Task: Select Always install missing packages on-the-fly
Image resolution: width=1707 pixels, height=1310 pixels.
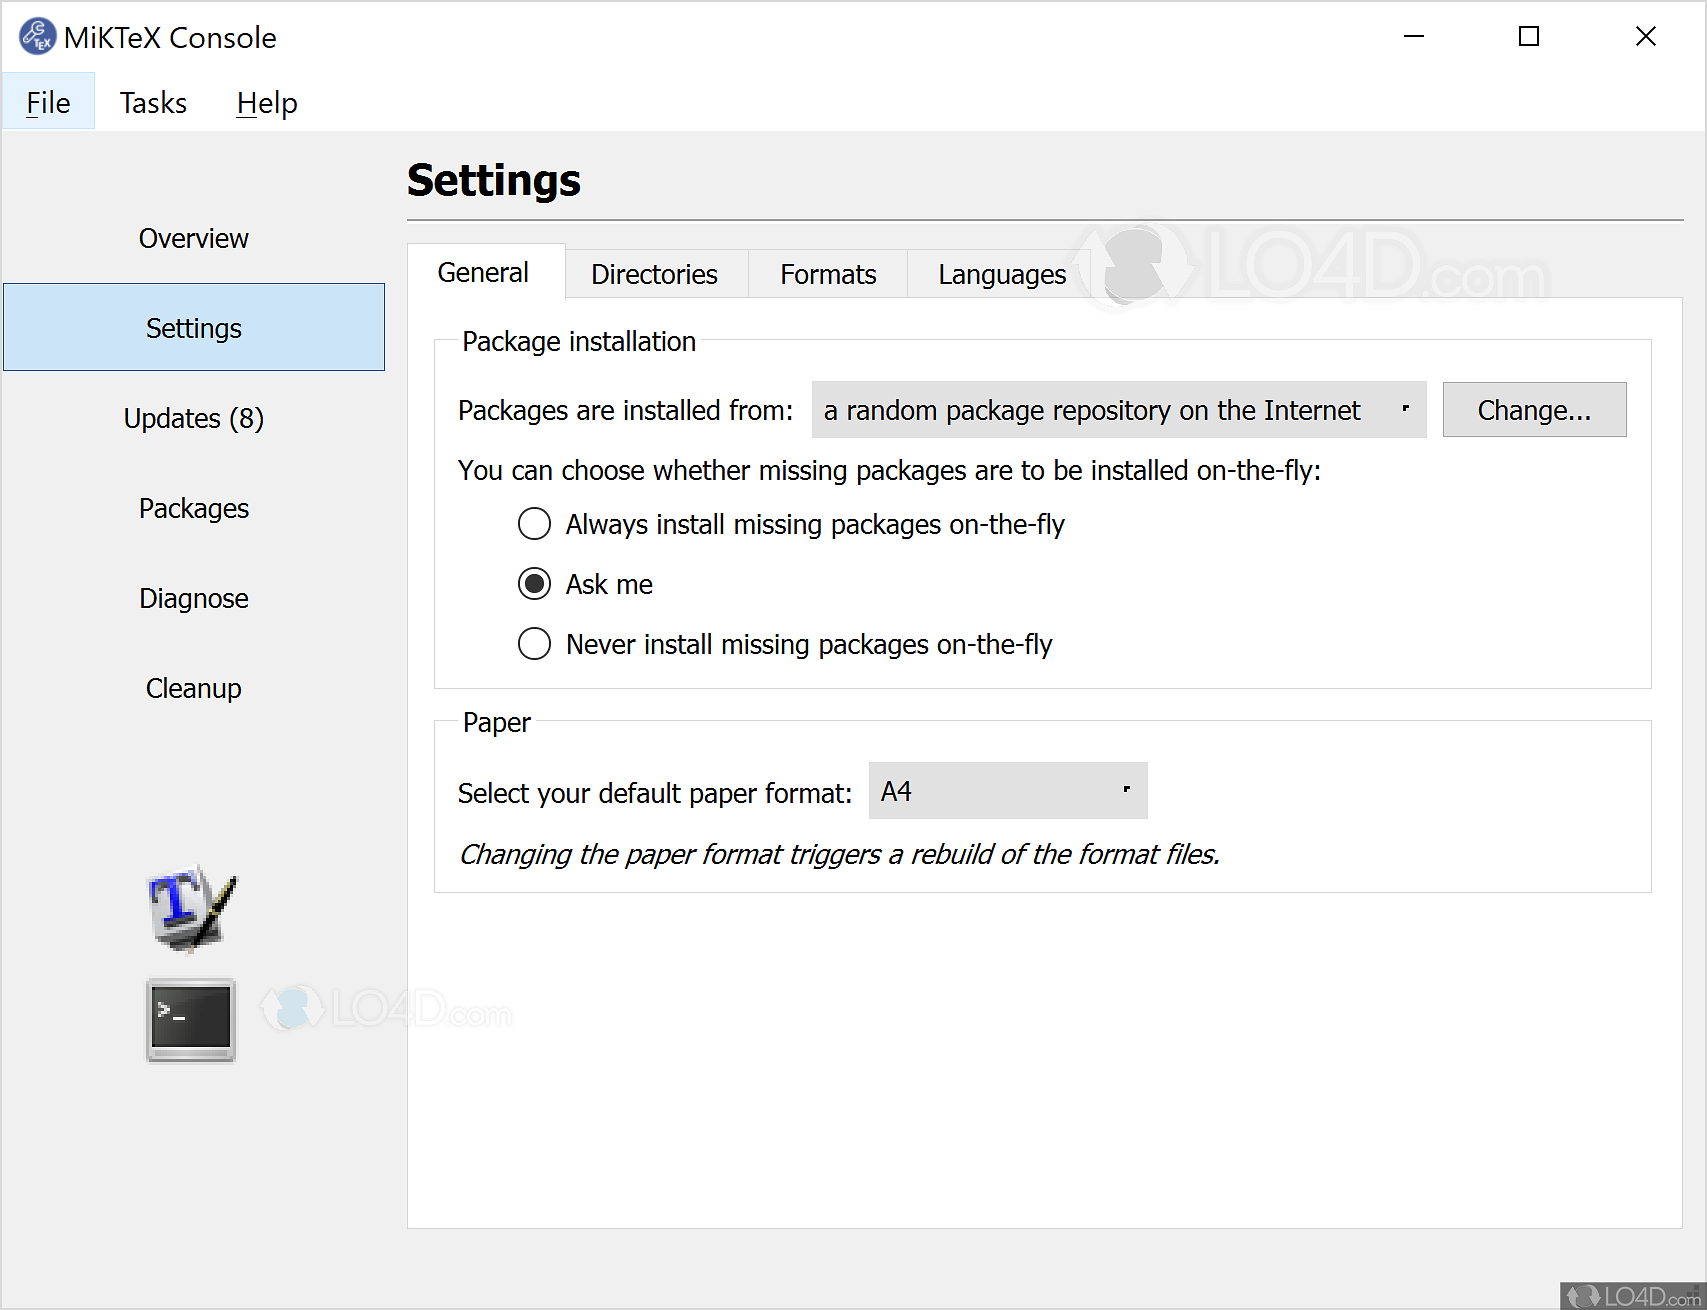Action: pyautogui.click(x=535, y=524)
